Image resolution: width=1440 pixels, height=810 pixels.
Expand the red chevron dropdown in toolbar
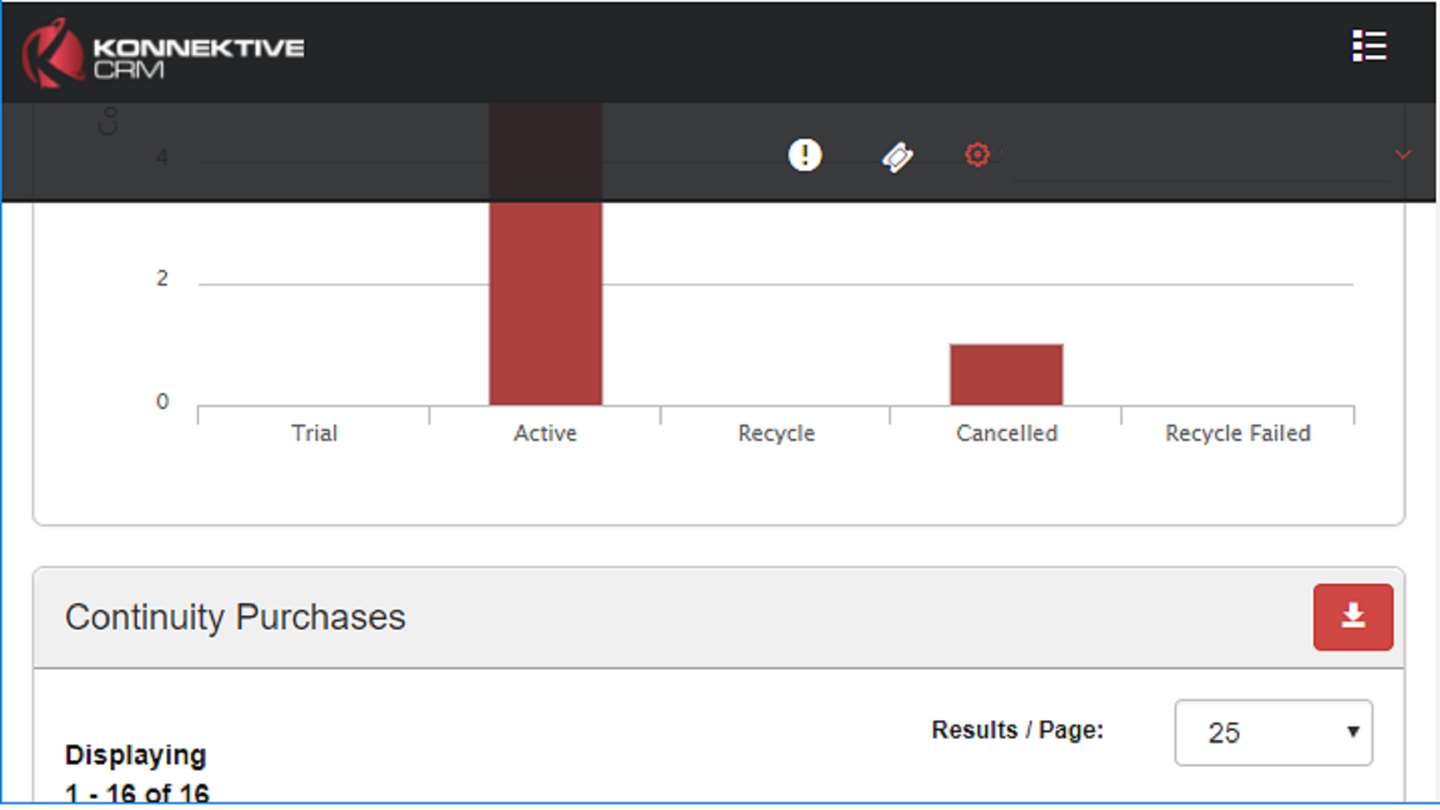pyautogui.click(x=1403, y=155)
